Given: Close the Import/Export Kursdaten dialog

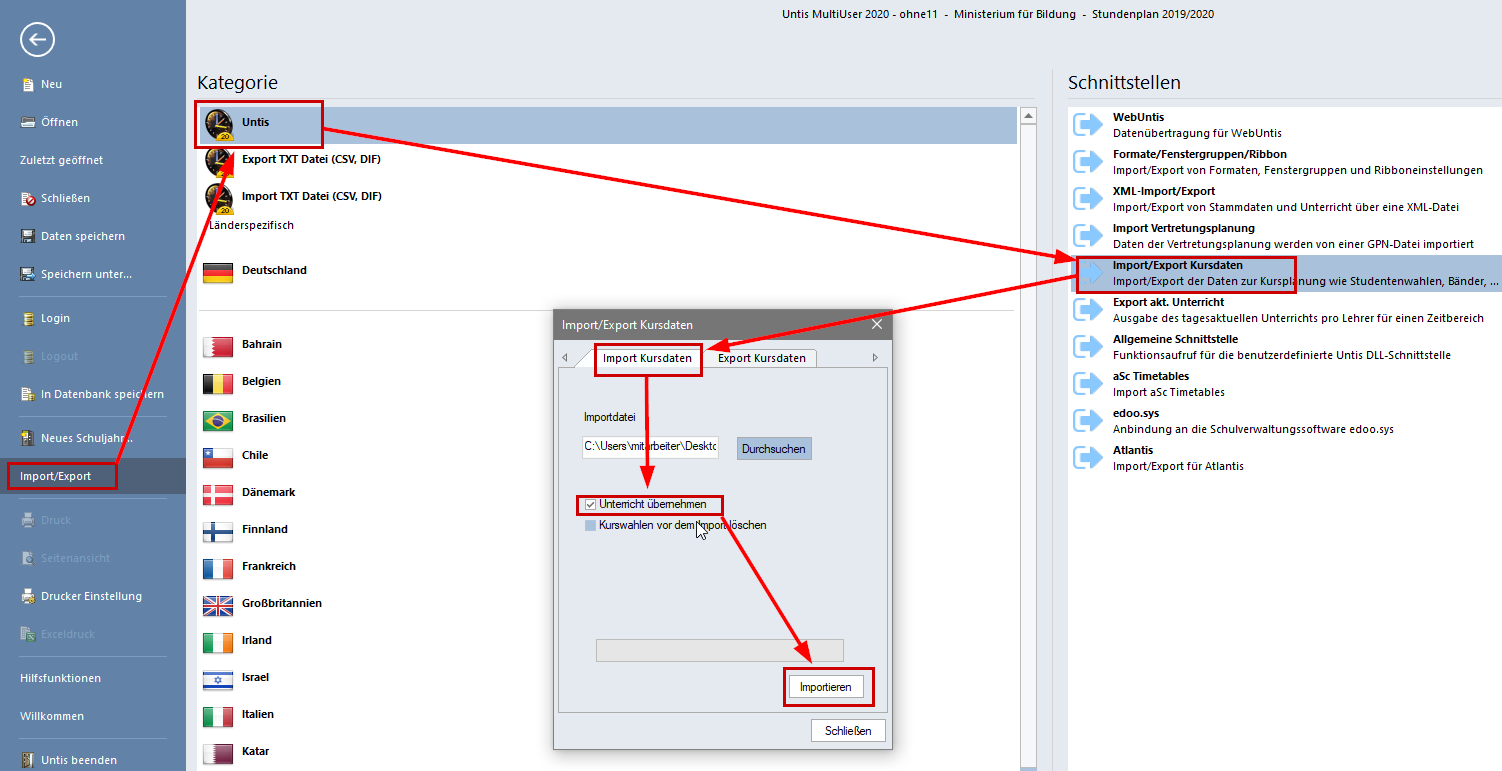Looking at the screenshot, I should [877, 325].
